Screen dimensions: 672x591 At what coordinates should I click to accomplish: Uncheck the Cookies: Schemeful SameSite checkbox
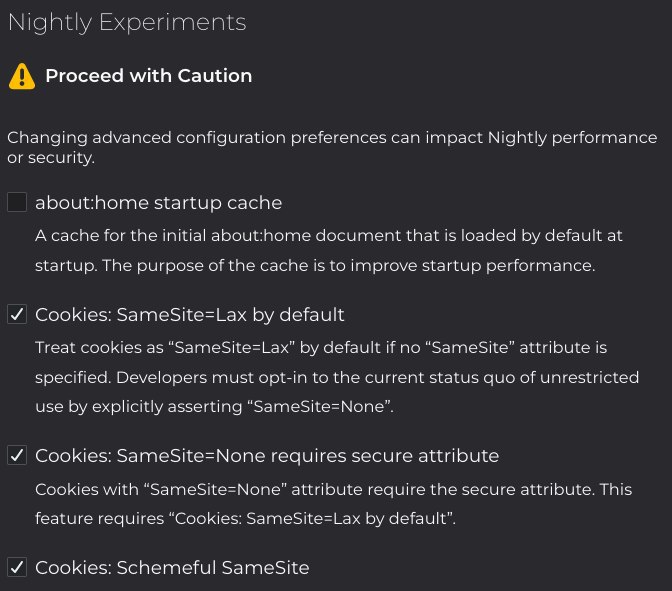[17, 567]
